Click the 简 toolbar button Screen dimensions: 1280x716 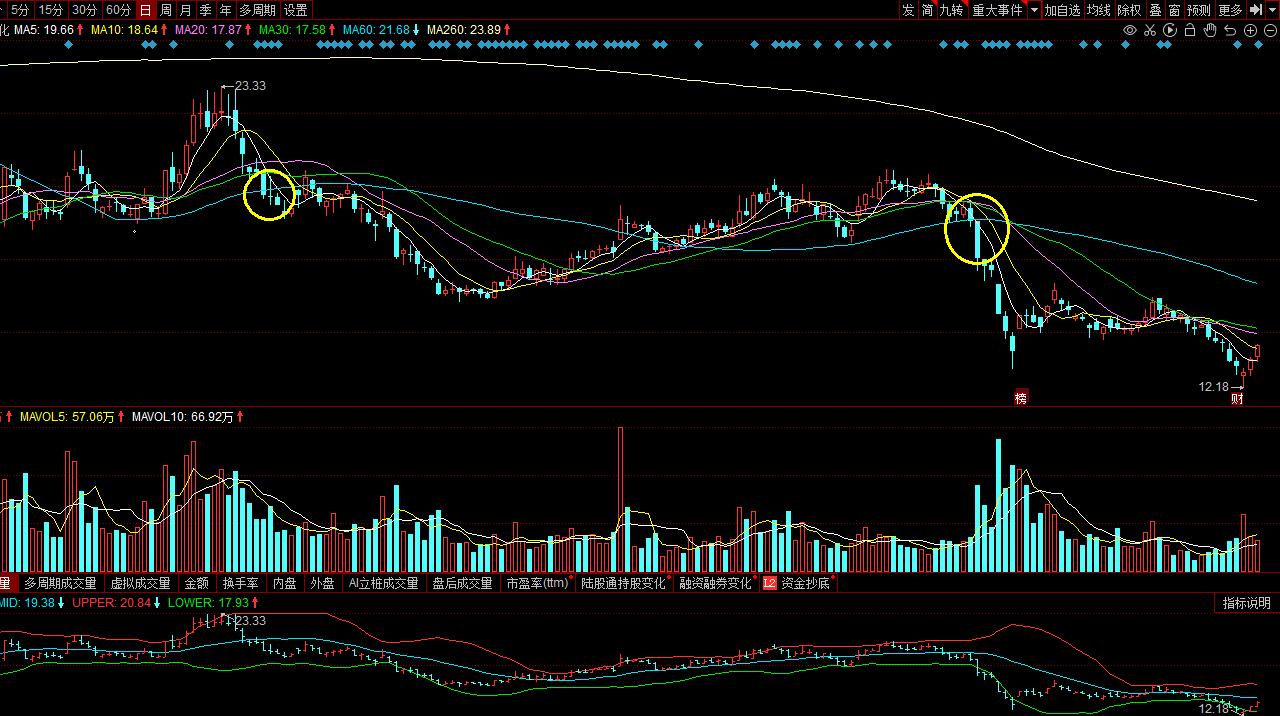[x=928, y=10]
